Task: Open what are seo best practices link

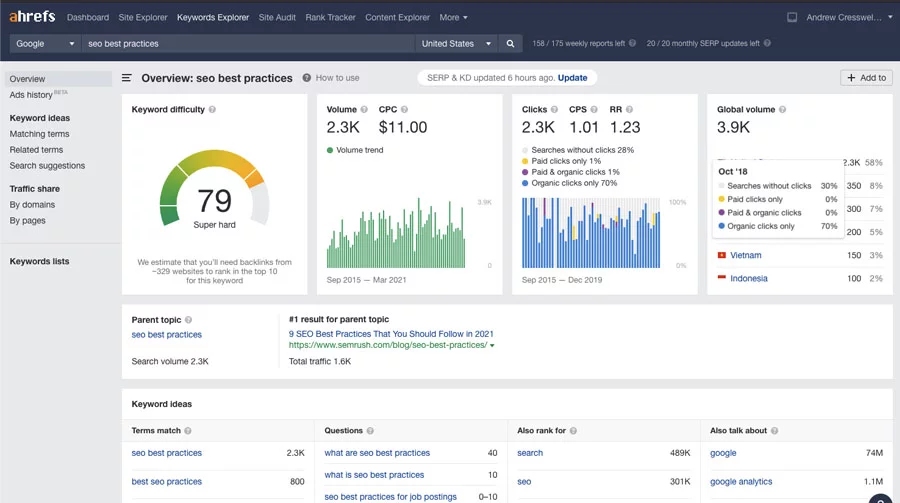Action: point(377,453)
